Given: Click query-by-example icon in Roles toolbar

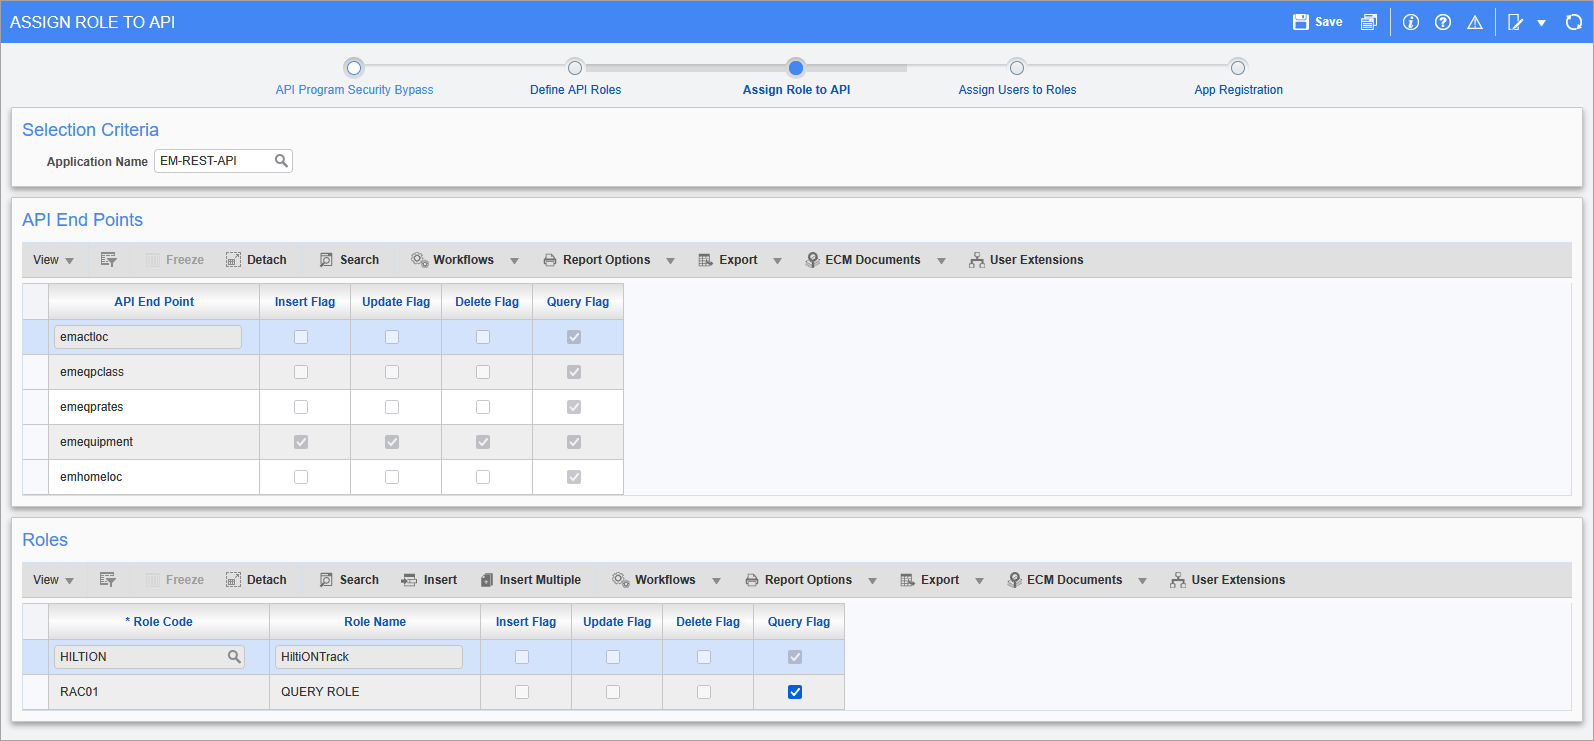Looking at the screenshot, I should (108, 580).
